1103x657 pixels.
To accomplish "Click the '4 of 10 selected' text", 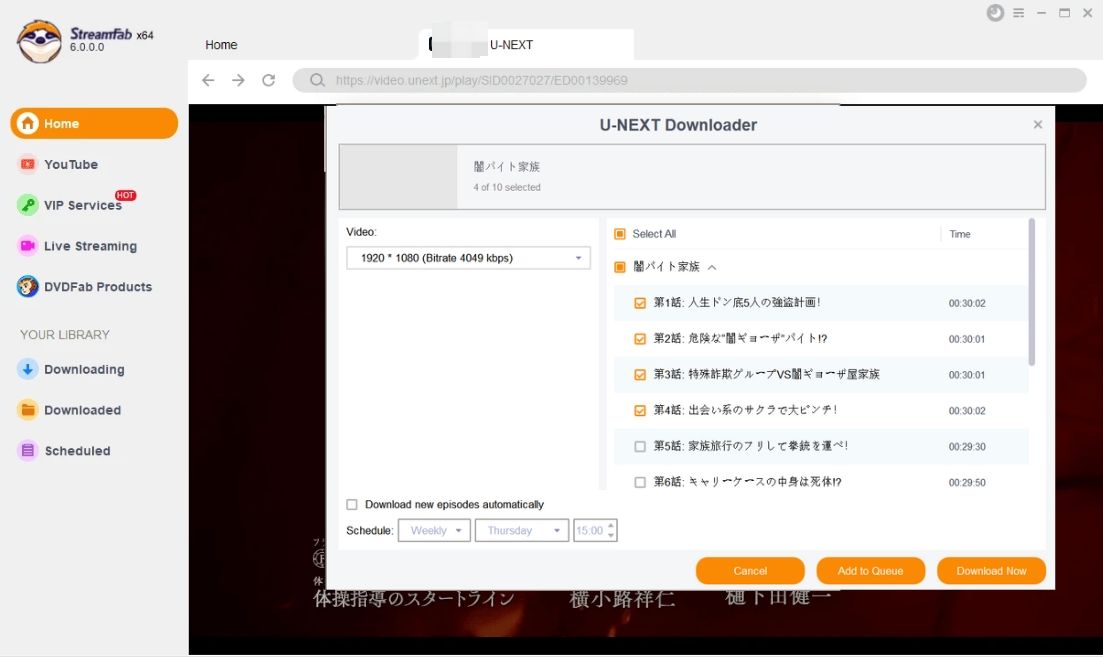I will (506, 187).
